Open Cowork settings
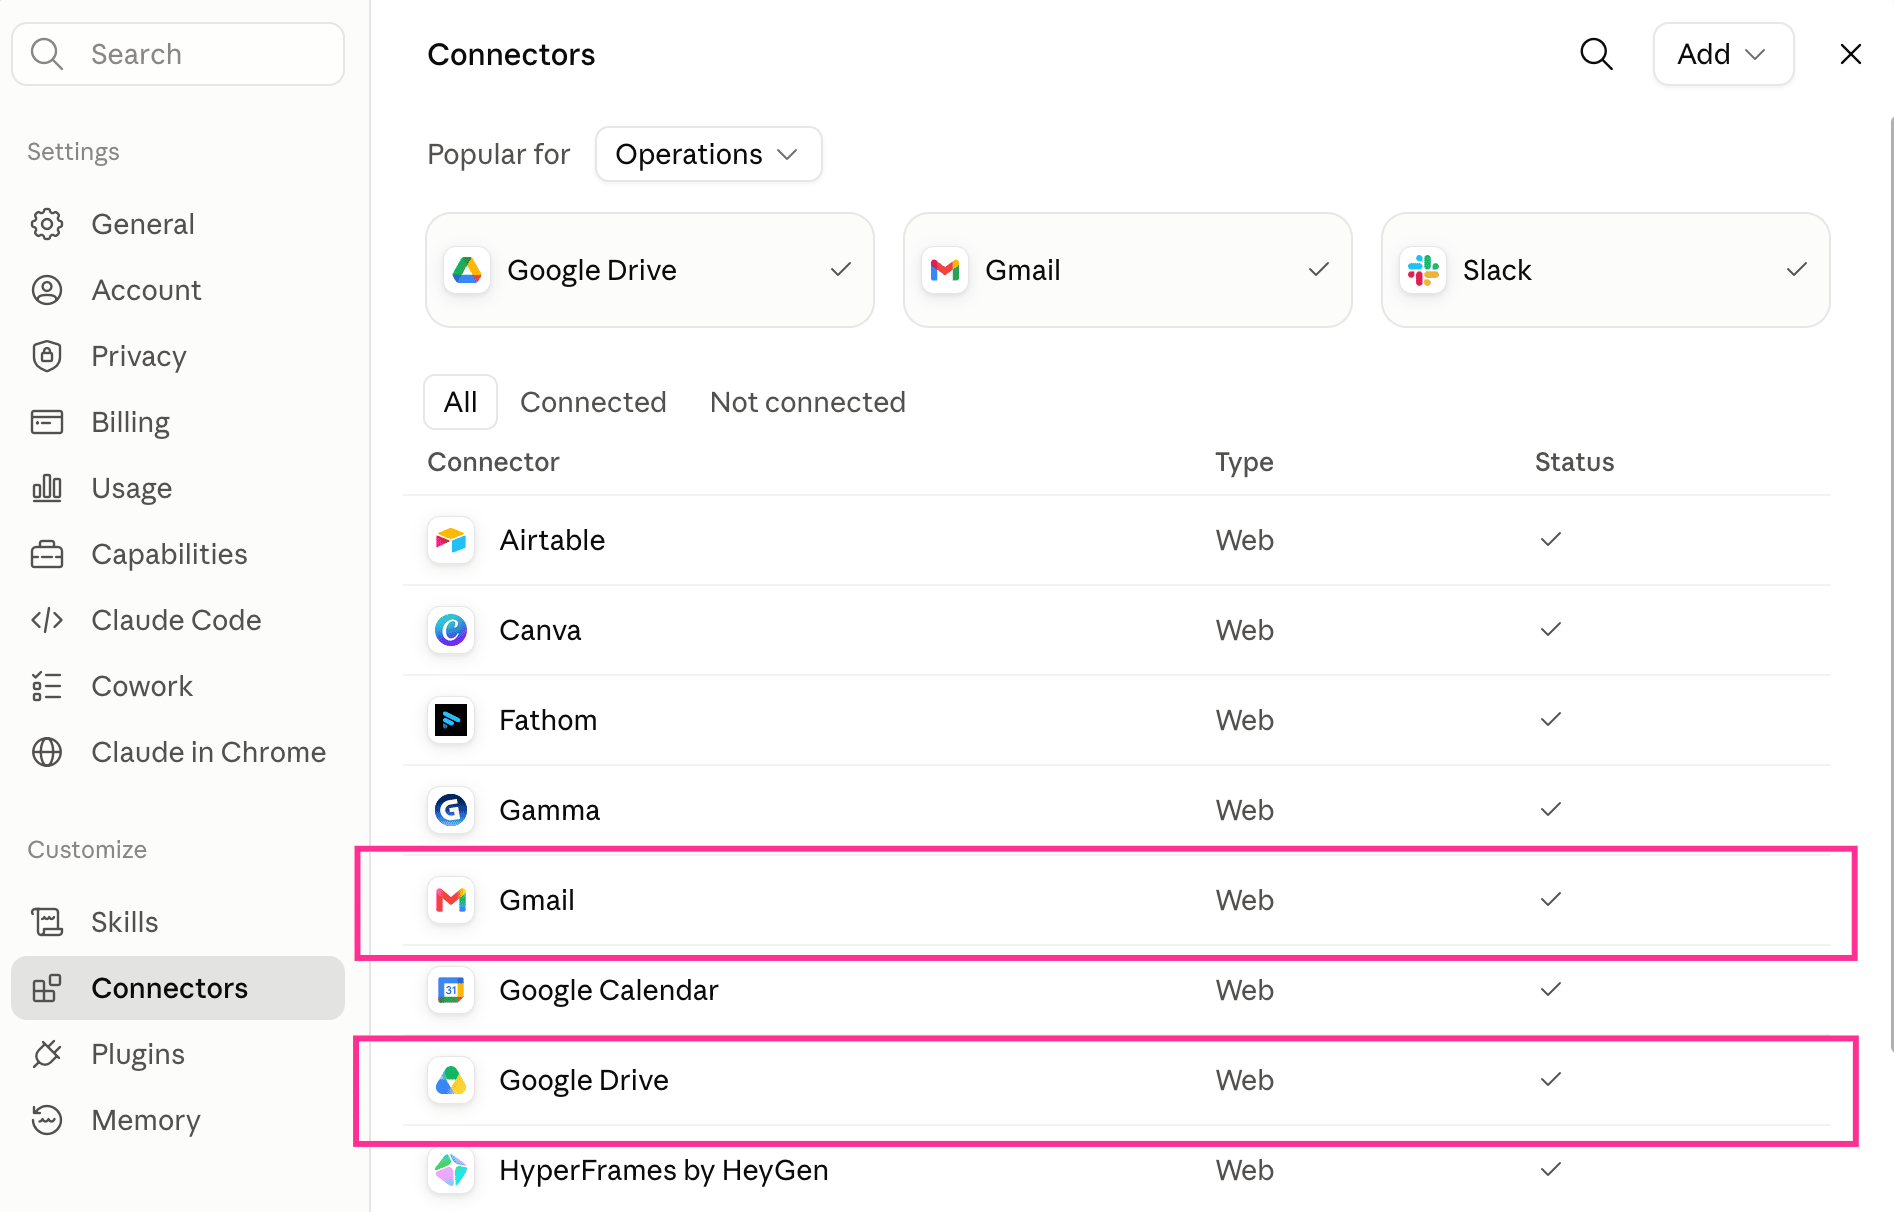This screenshot has height=1212, width=1894. click(x=178, y=686)
